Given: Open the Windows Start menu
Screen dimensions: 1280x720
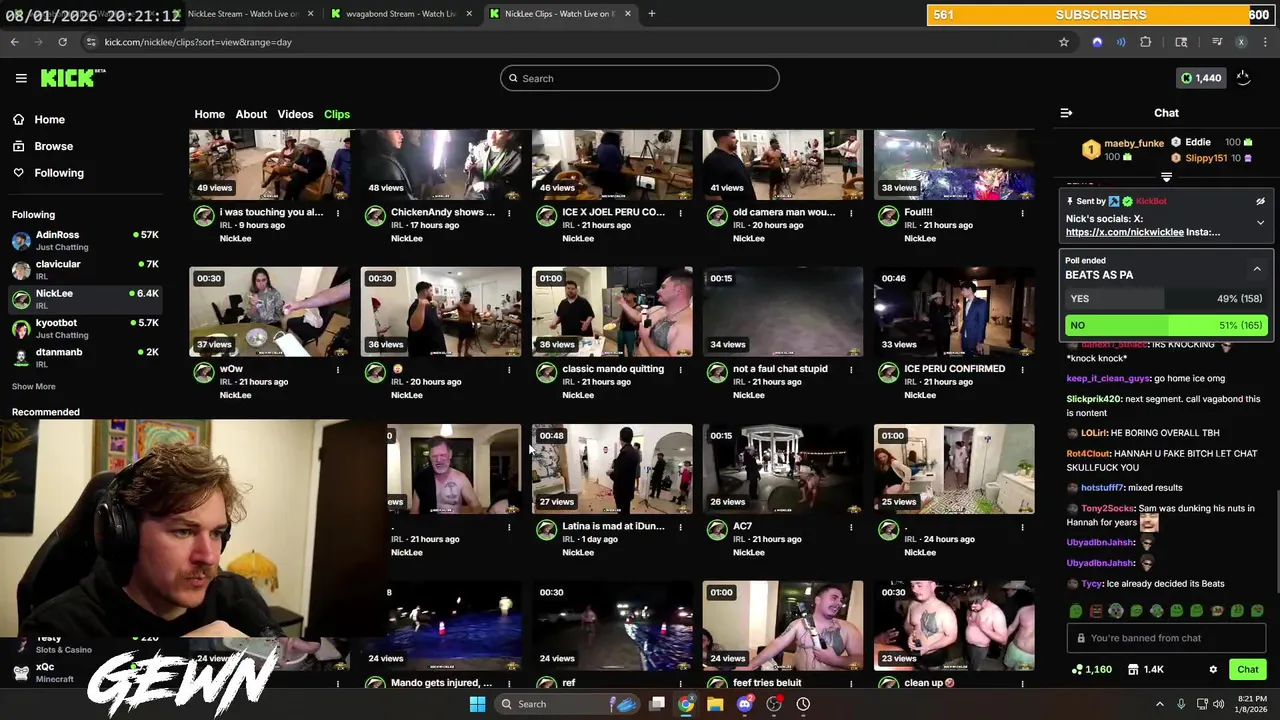Looking at the screenshot, I should (x=477, y=704).
